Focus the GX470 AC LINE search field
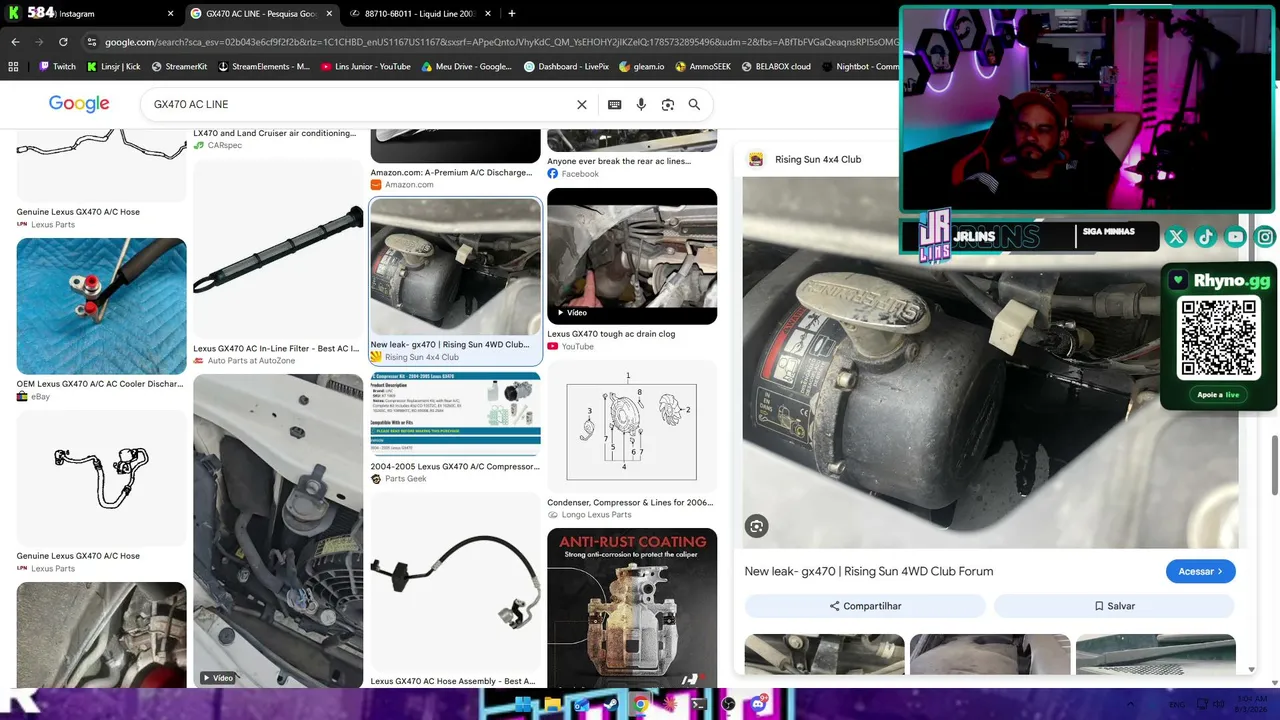The image size is (1280, 720). [x=360, y=104]
